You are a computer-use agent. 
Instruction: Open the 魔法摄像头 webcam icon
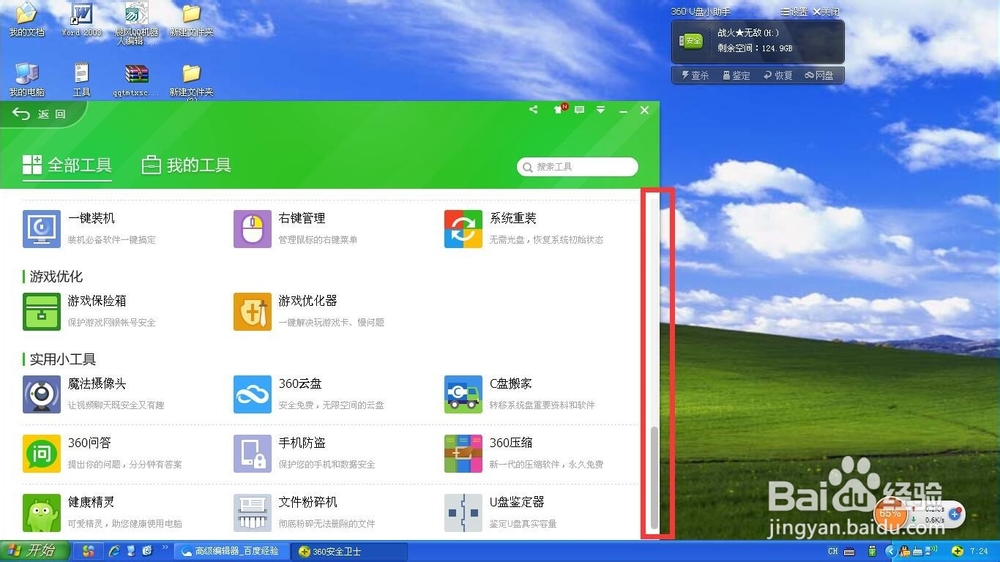coord(41,394)
